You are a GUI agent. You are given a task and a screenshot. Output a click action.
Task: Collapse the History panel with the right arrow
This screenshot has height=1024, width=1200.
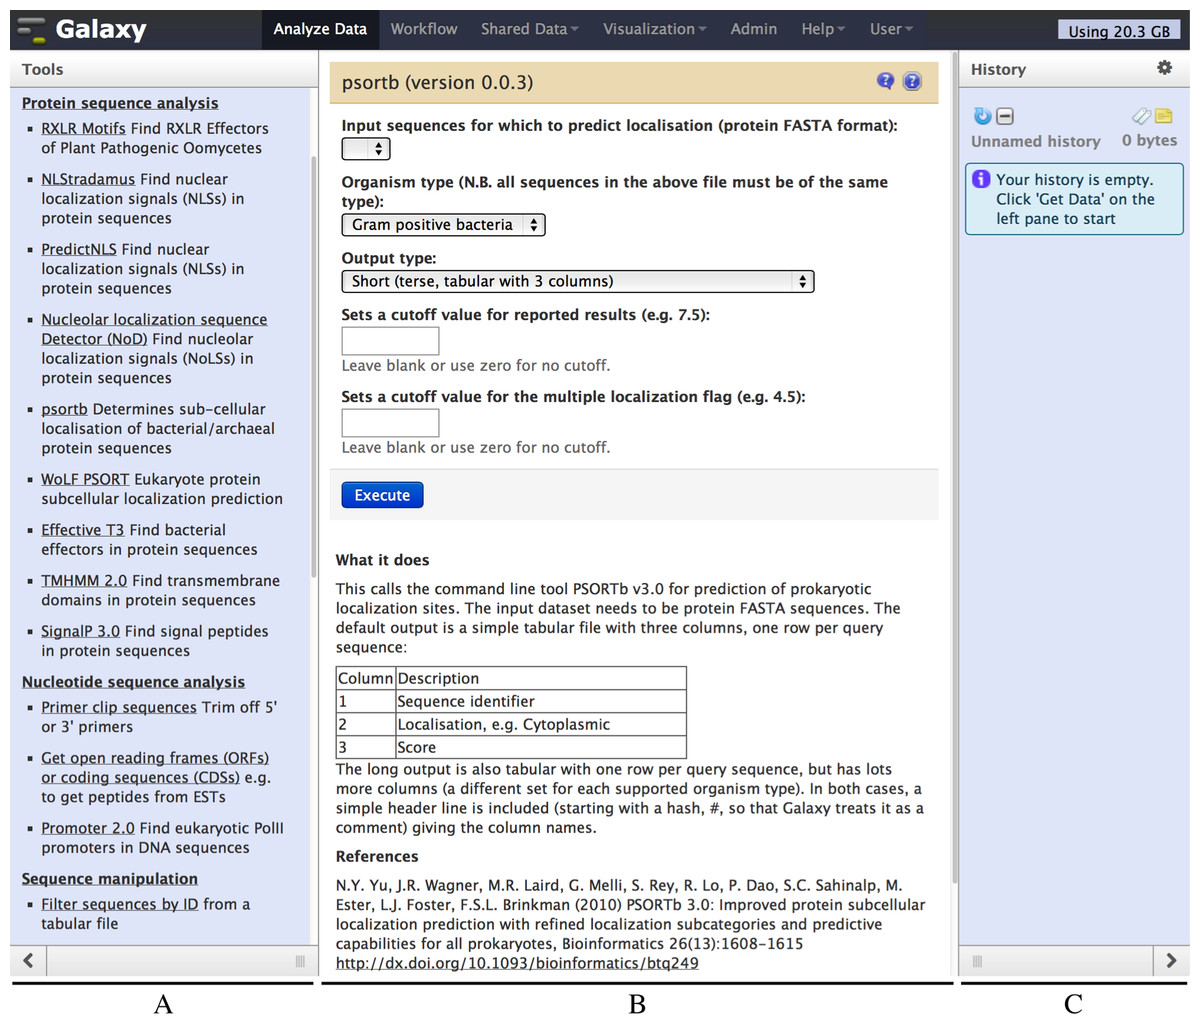pyautogui.click(x=1171, y=961)
